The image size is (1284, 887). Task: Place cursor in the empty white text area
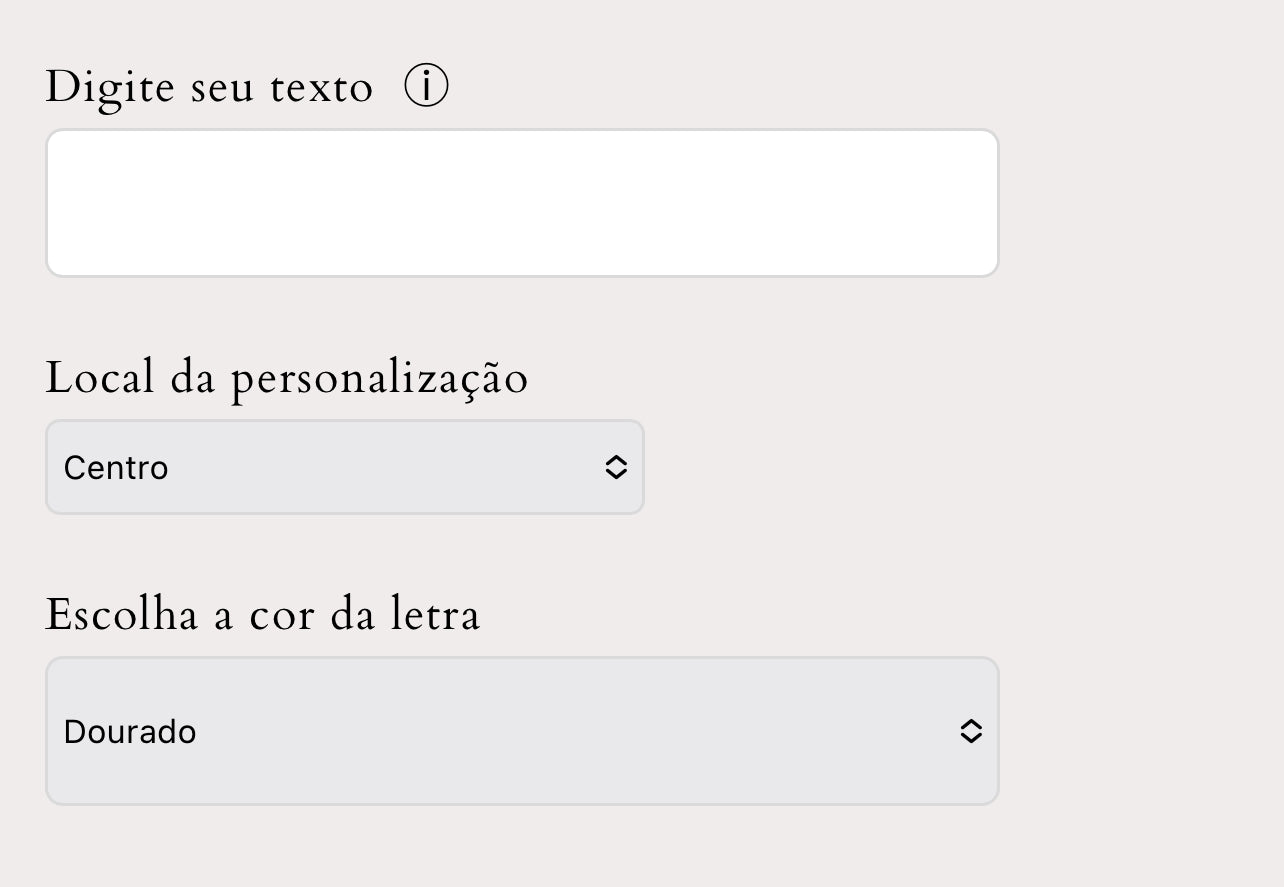(522, 203)
